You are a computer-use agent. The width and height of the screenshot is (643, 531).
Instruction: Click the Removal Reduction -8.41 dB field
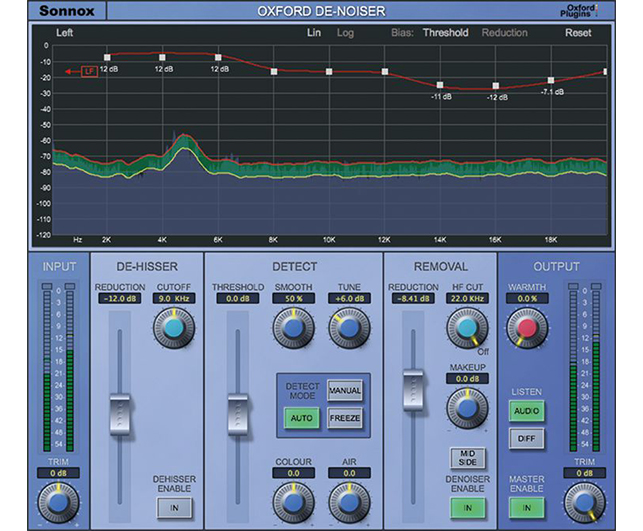[413, 299]
